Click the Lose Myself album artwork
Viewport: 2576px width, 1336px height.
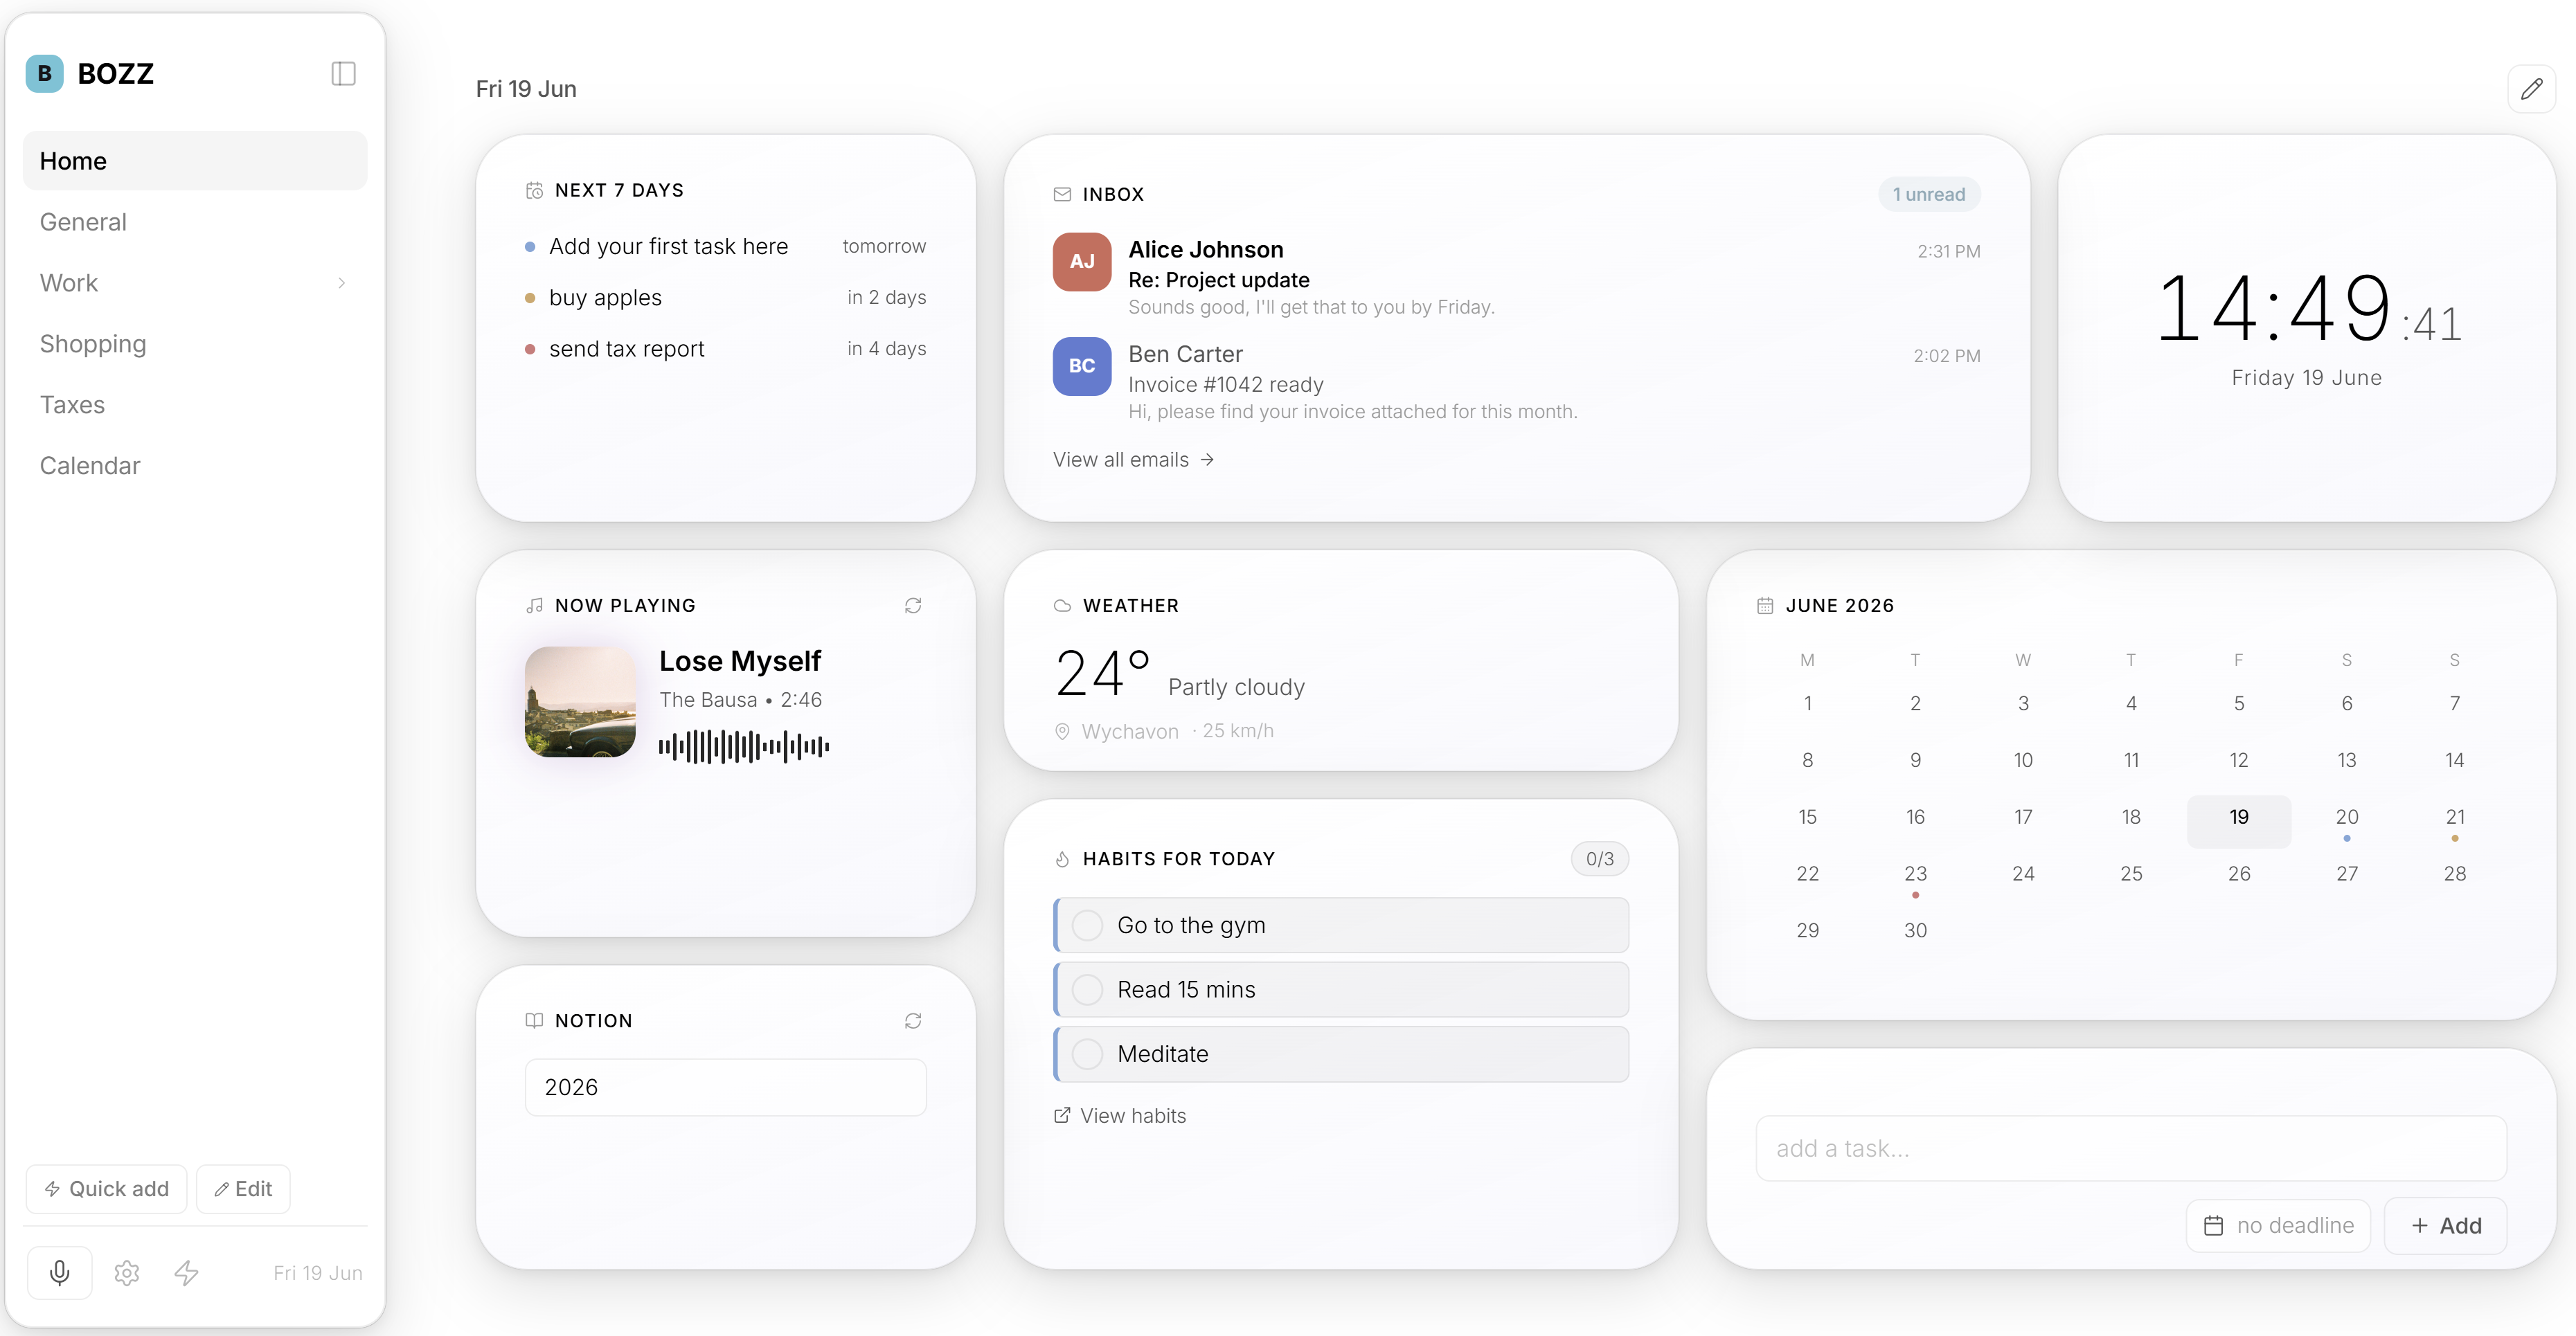(x=580, y=701)
